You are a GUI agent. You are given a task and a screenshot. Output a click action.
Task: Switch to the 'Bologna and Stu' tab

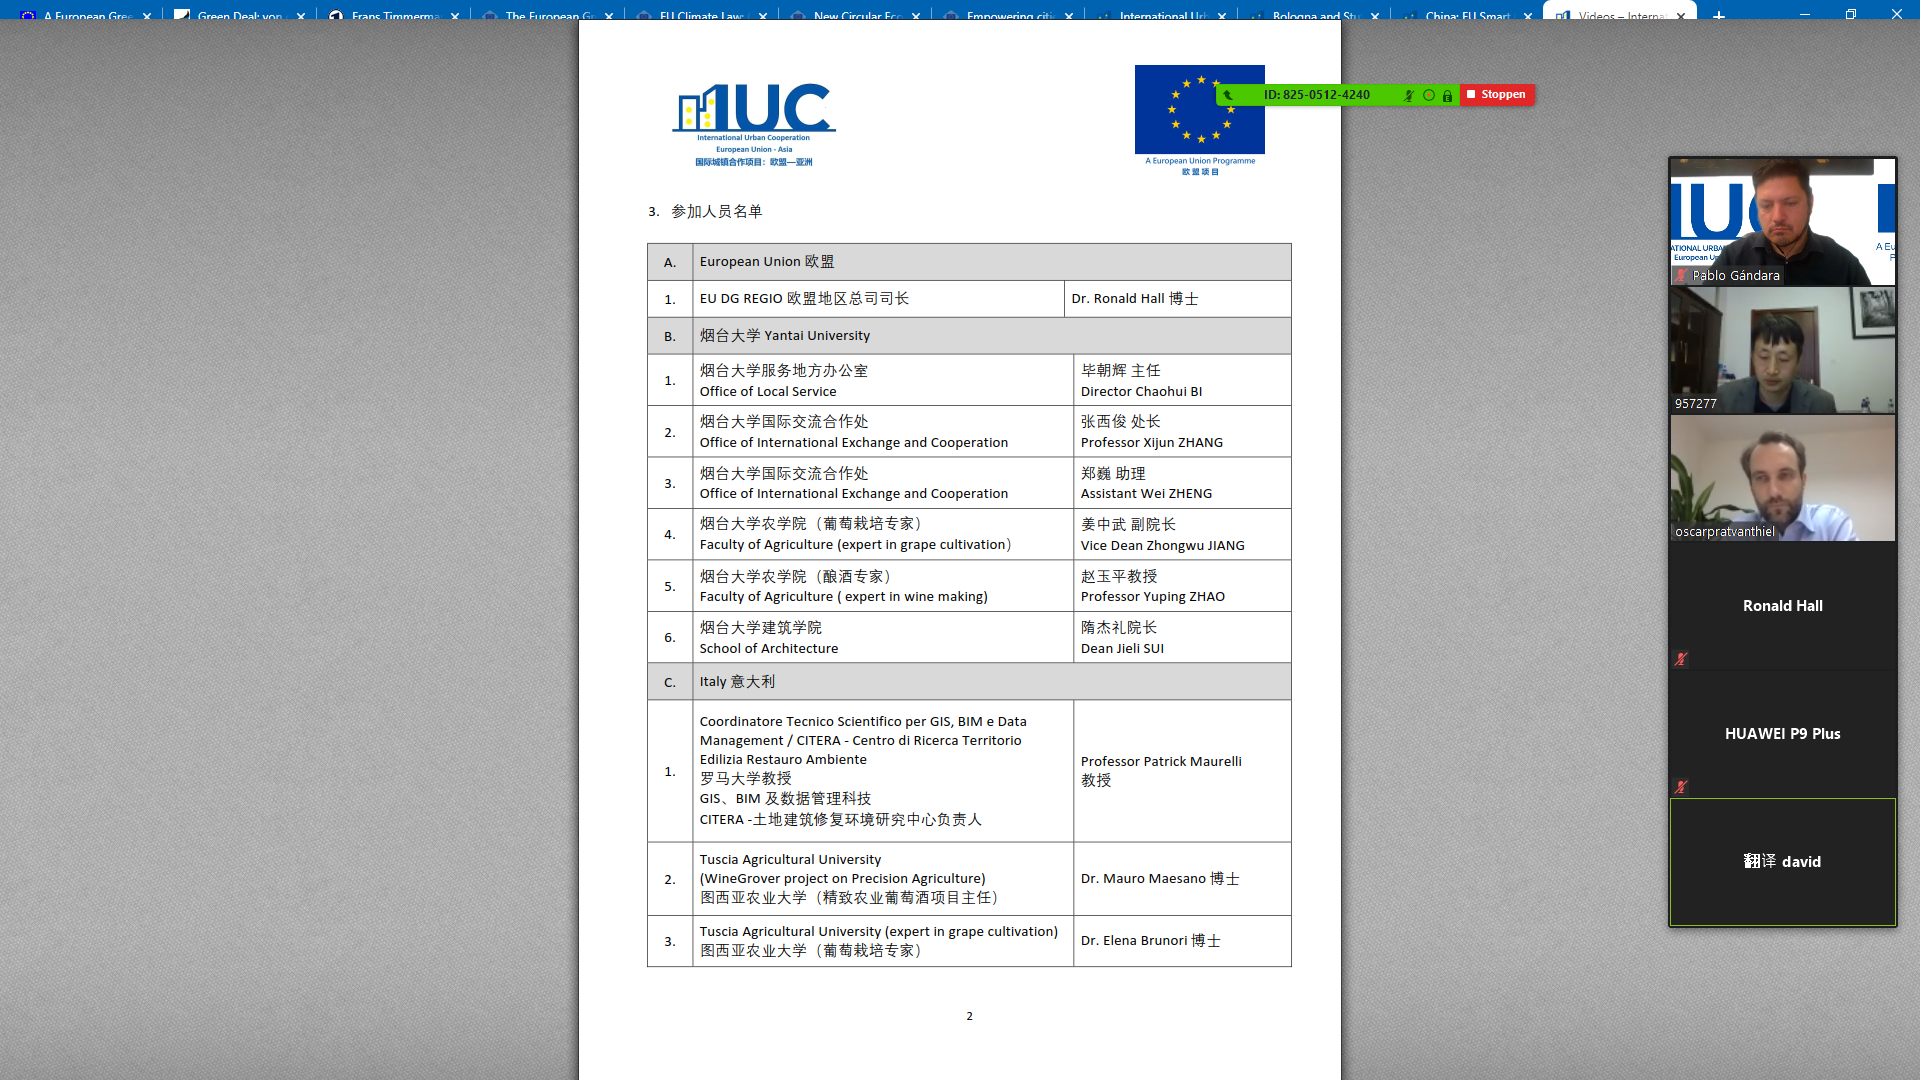(x=1314, y=16)
